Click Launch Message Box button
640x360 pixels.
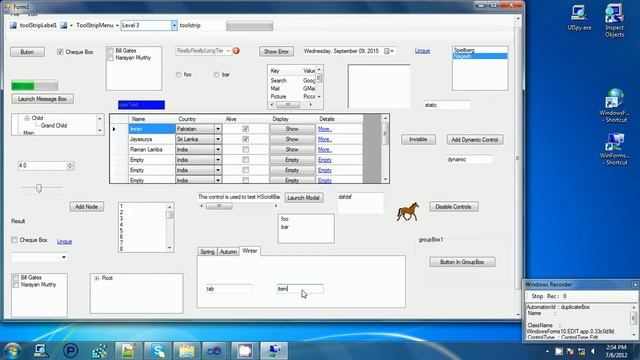coord(42,99)
